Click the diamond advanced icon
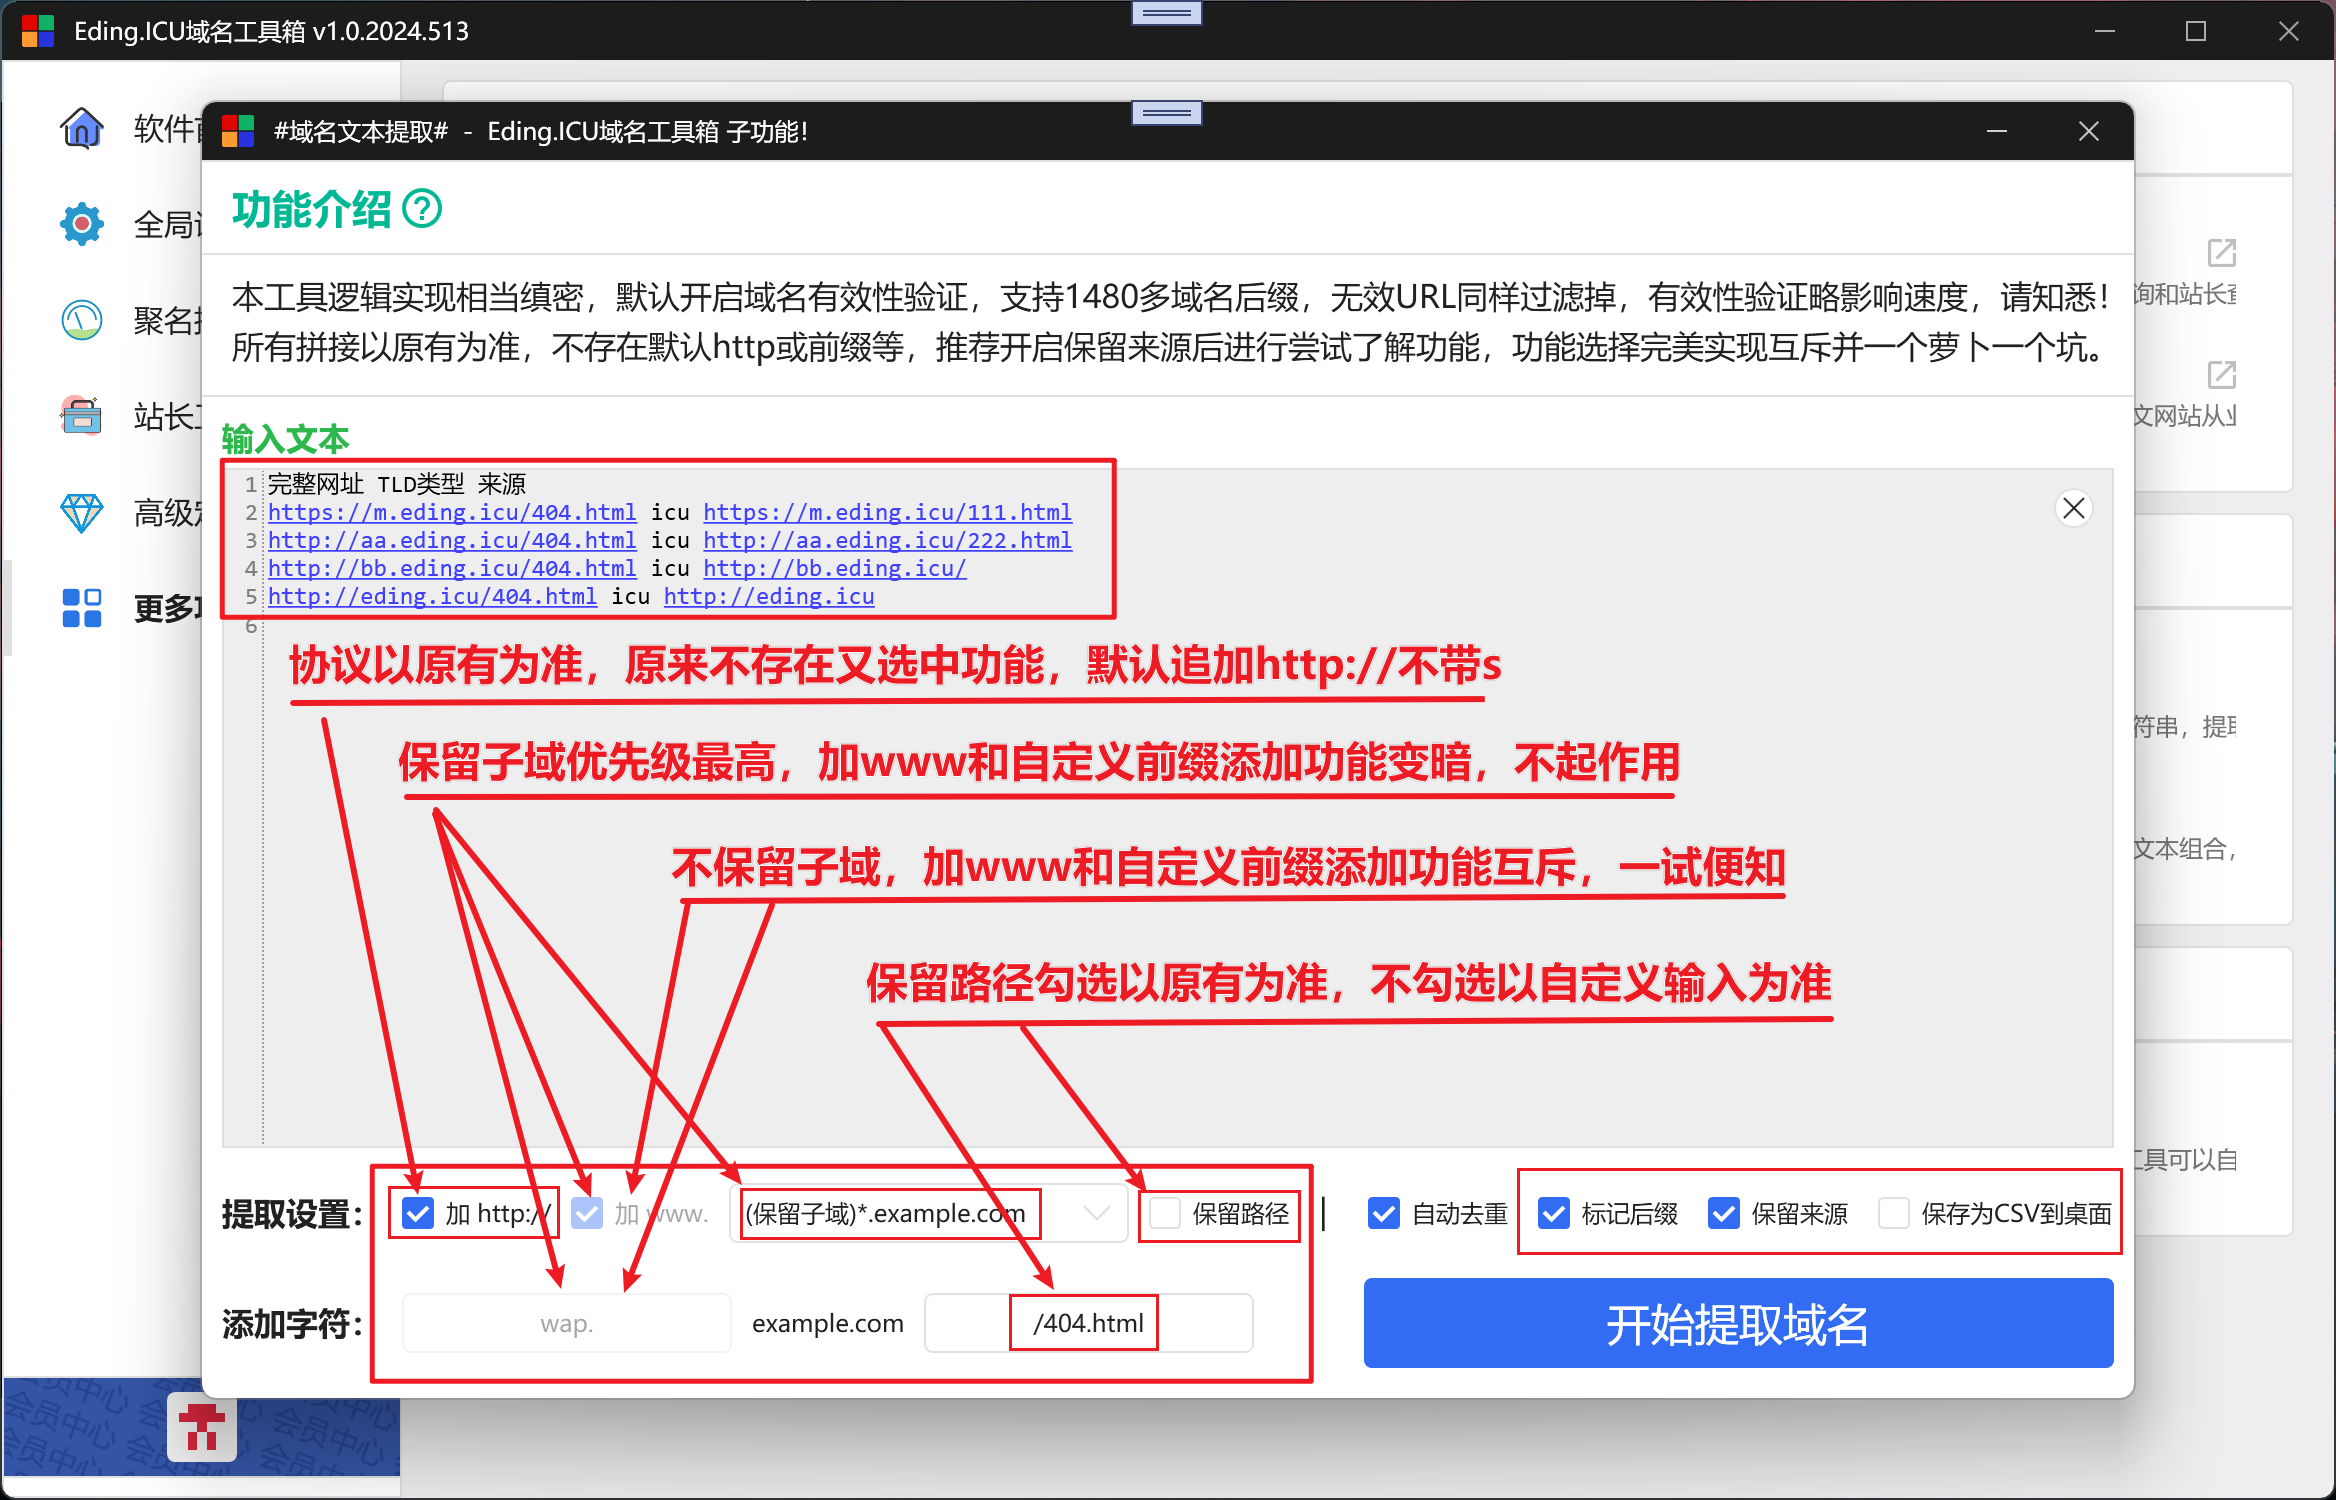The height and width of the screenshot is (1500, 2336). (82, 513)
